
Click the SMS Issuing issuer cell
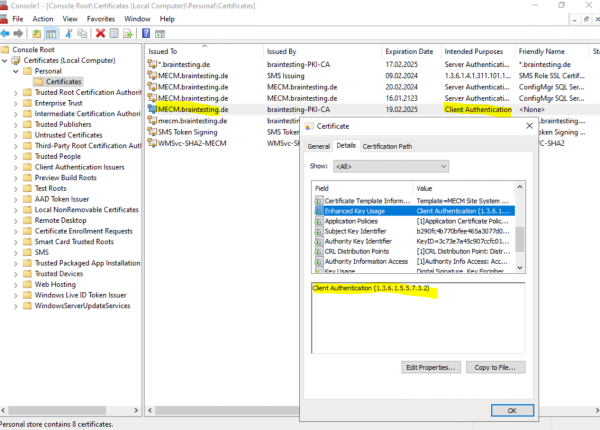coord(286,76)
